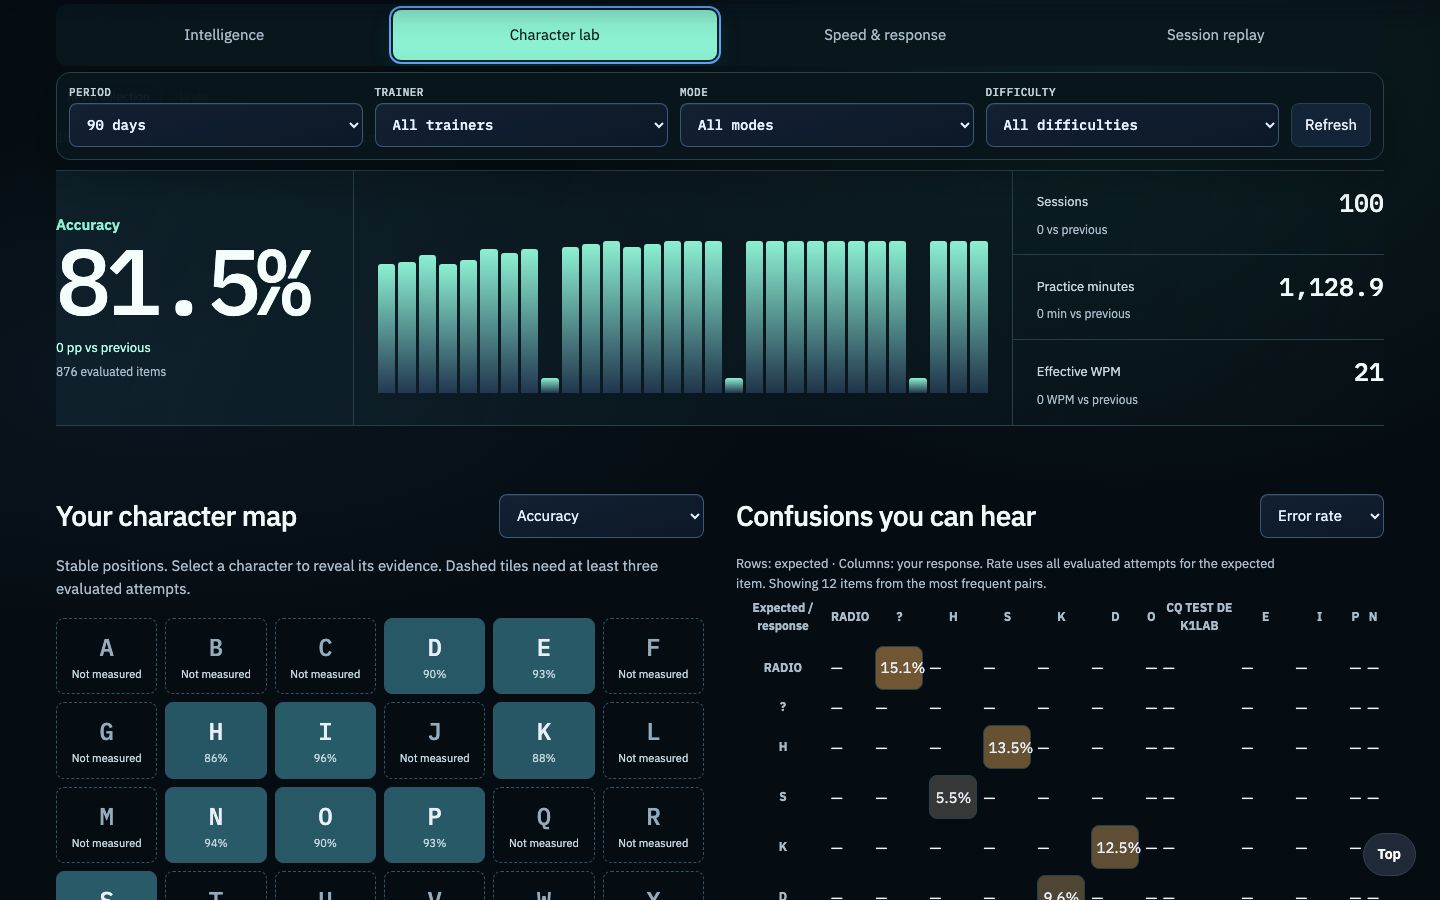1440x900 pixels.
Task: Select character tile N at 94%
Action: (216, 825)
